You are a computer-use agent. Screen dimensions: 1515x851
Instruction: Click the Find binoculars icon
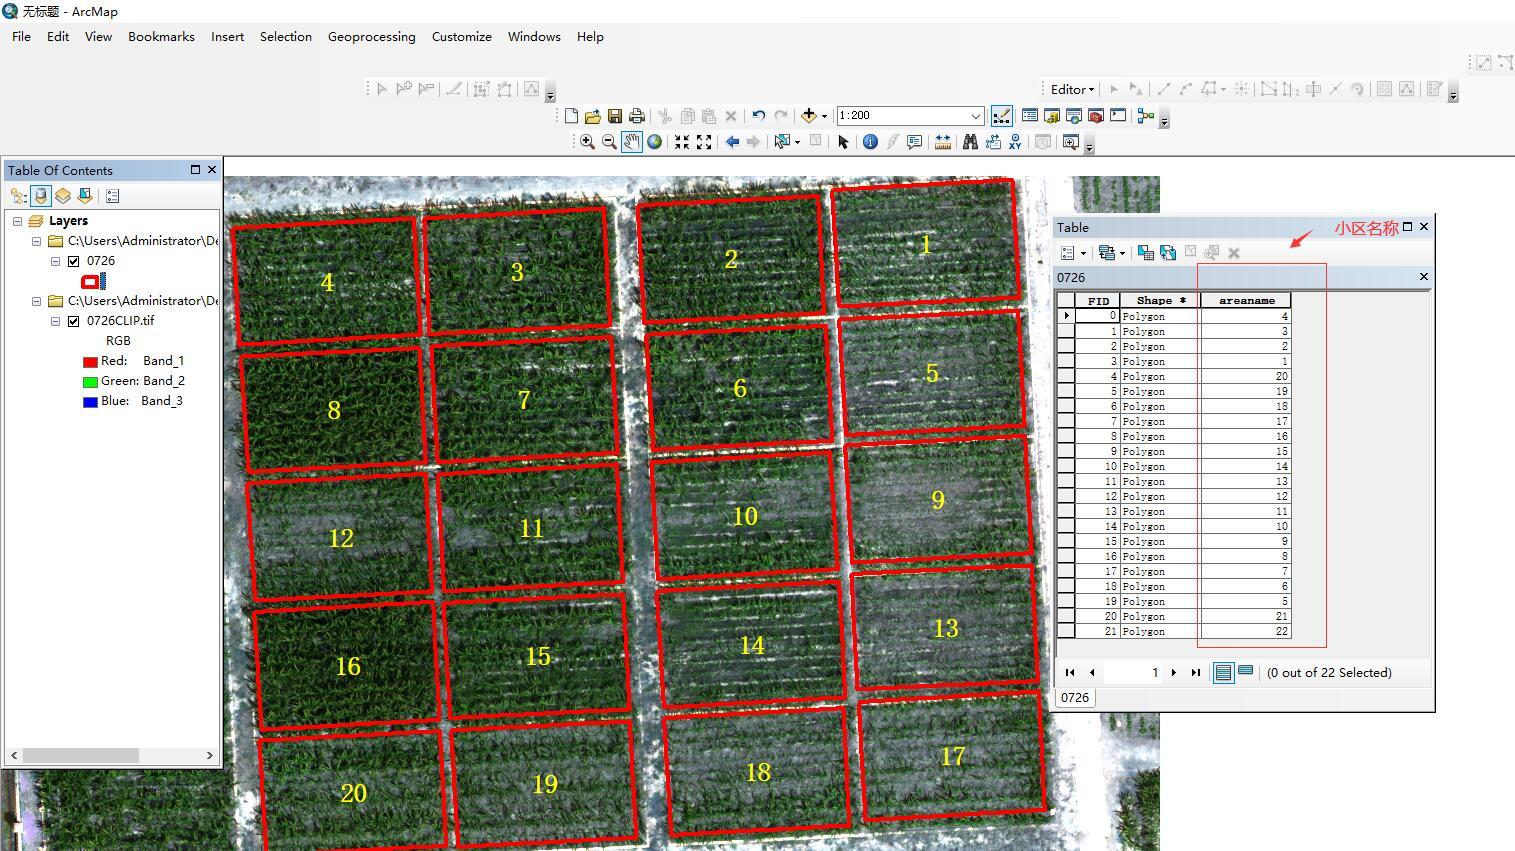tap(969, 142)
